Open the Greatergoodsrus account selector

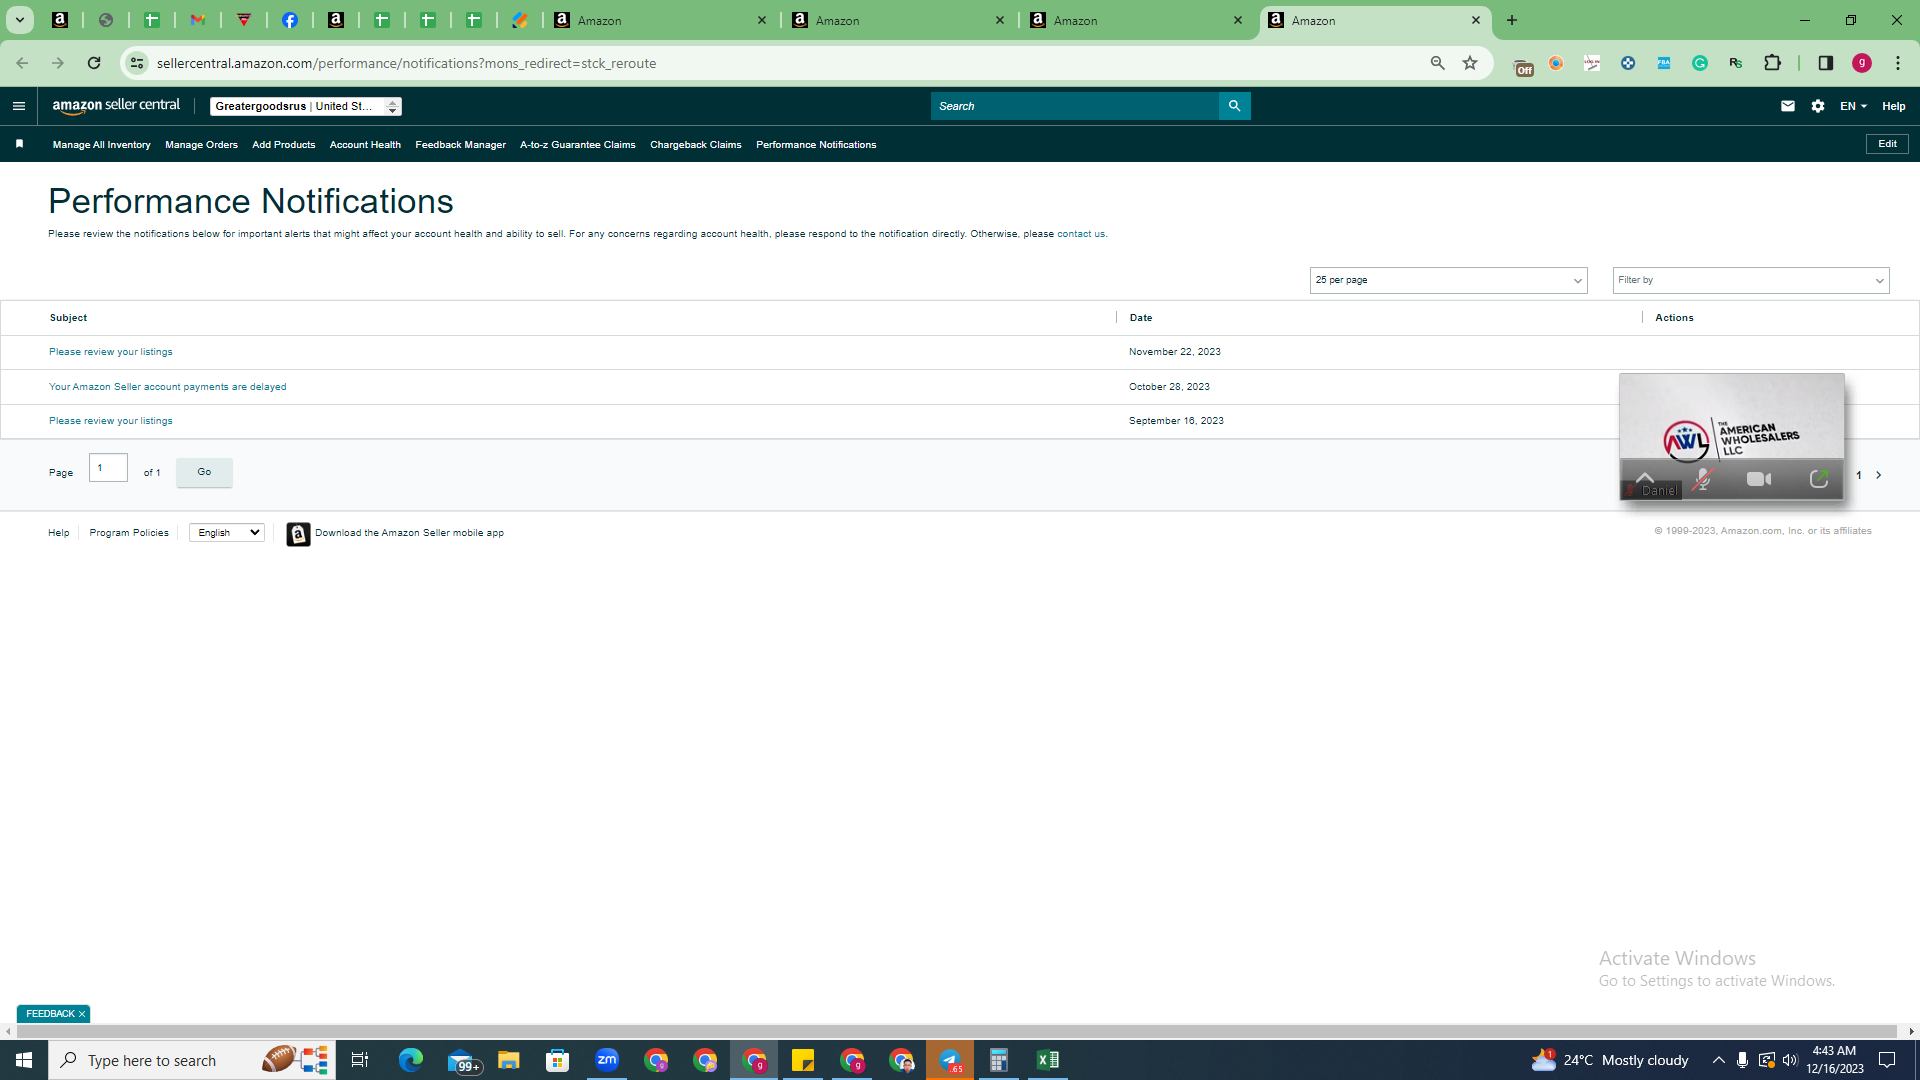(306, 106)
